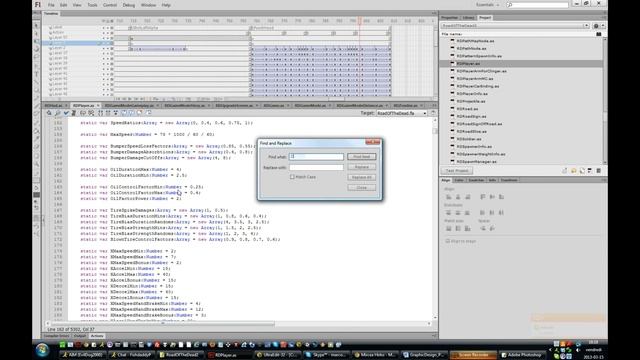
Task: Click the timeline red playhead marker
Action: click(360, 20)
